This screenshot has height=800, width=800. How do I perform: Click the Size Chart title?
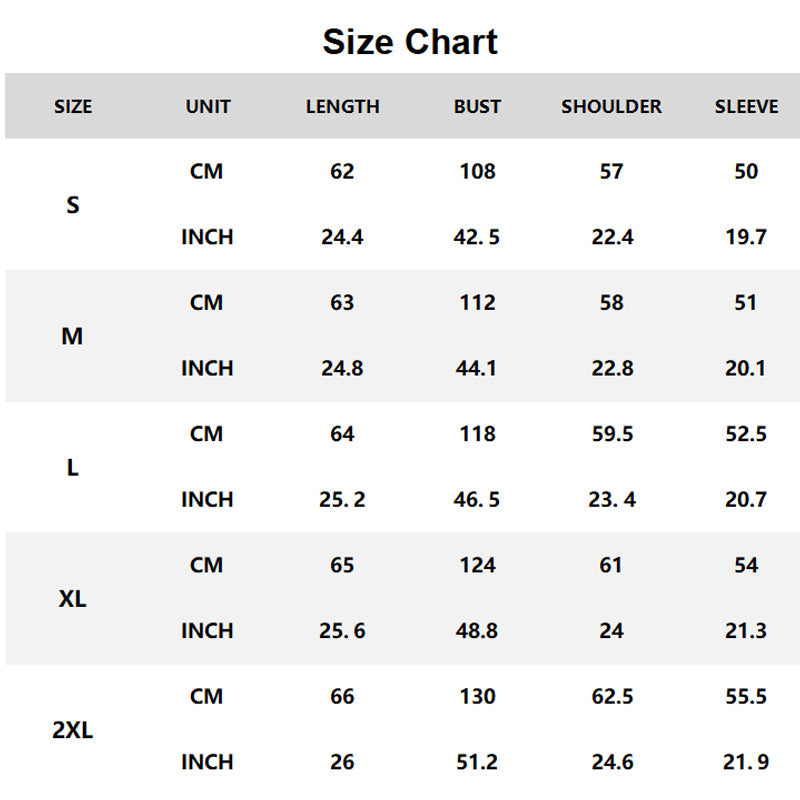410,42
